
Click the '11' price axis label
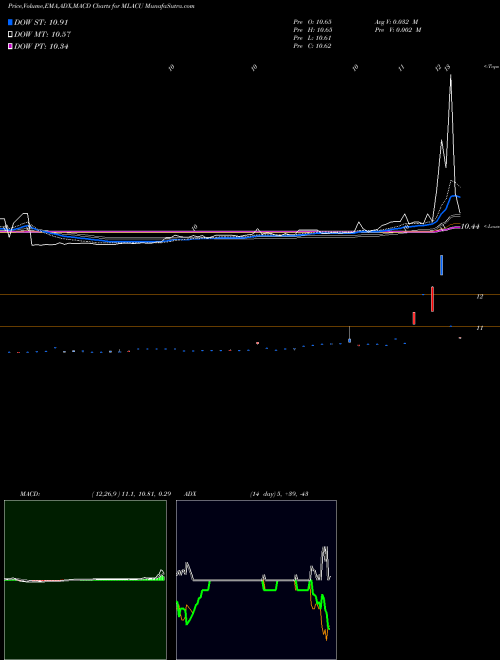pyautogui.click(x=479, y=328)
